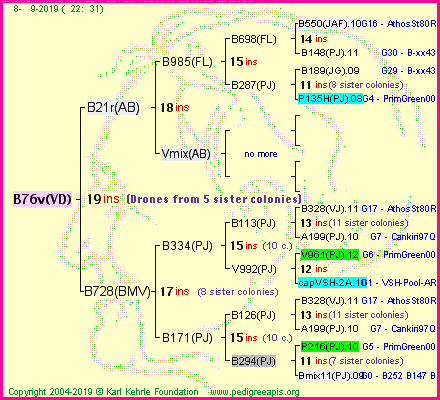
Task: Select the B334(PJ) node
Action: click(187, 246)
